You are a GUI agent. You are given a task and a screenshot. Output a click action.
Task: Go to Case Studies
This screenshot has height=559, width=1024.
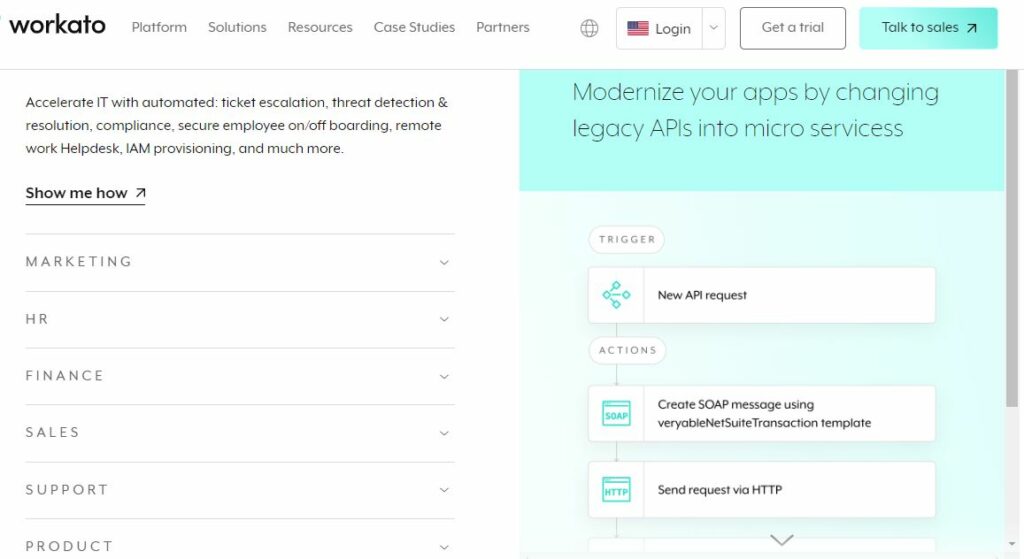pos(414,27)
